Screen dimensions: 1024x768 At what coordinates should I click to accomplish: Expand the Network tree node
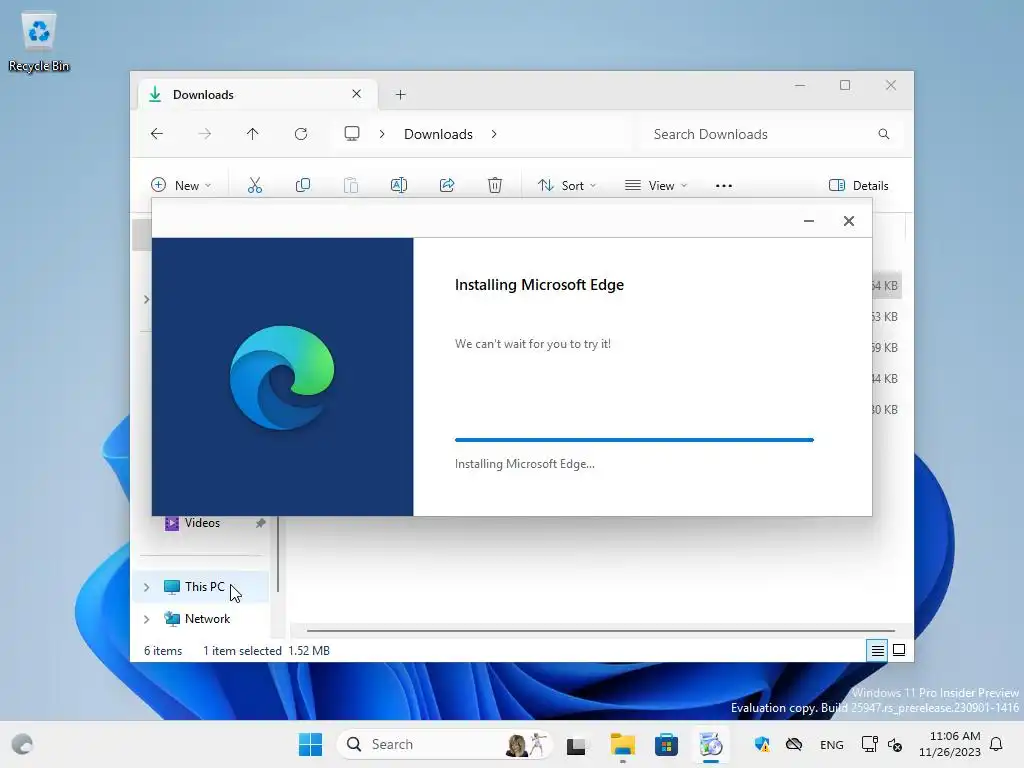point(146,619)
